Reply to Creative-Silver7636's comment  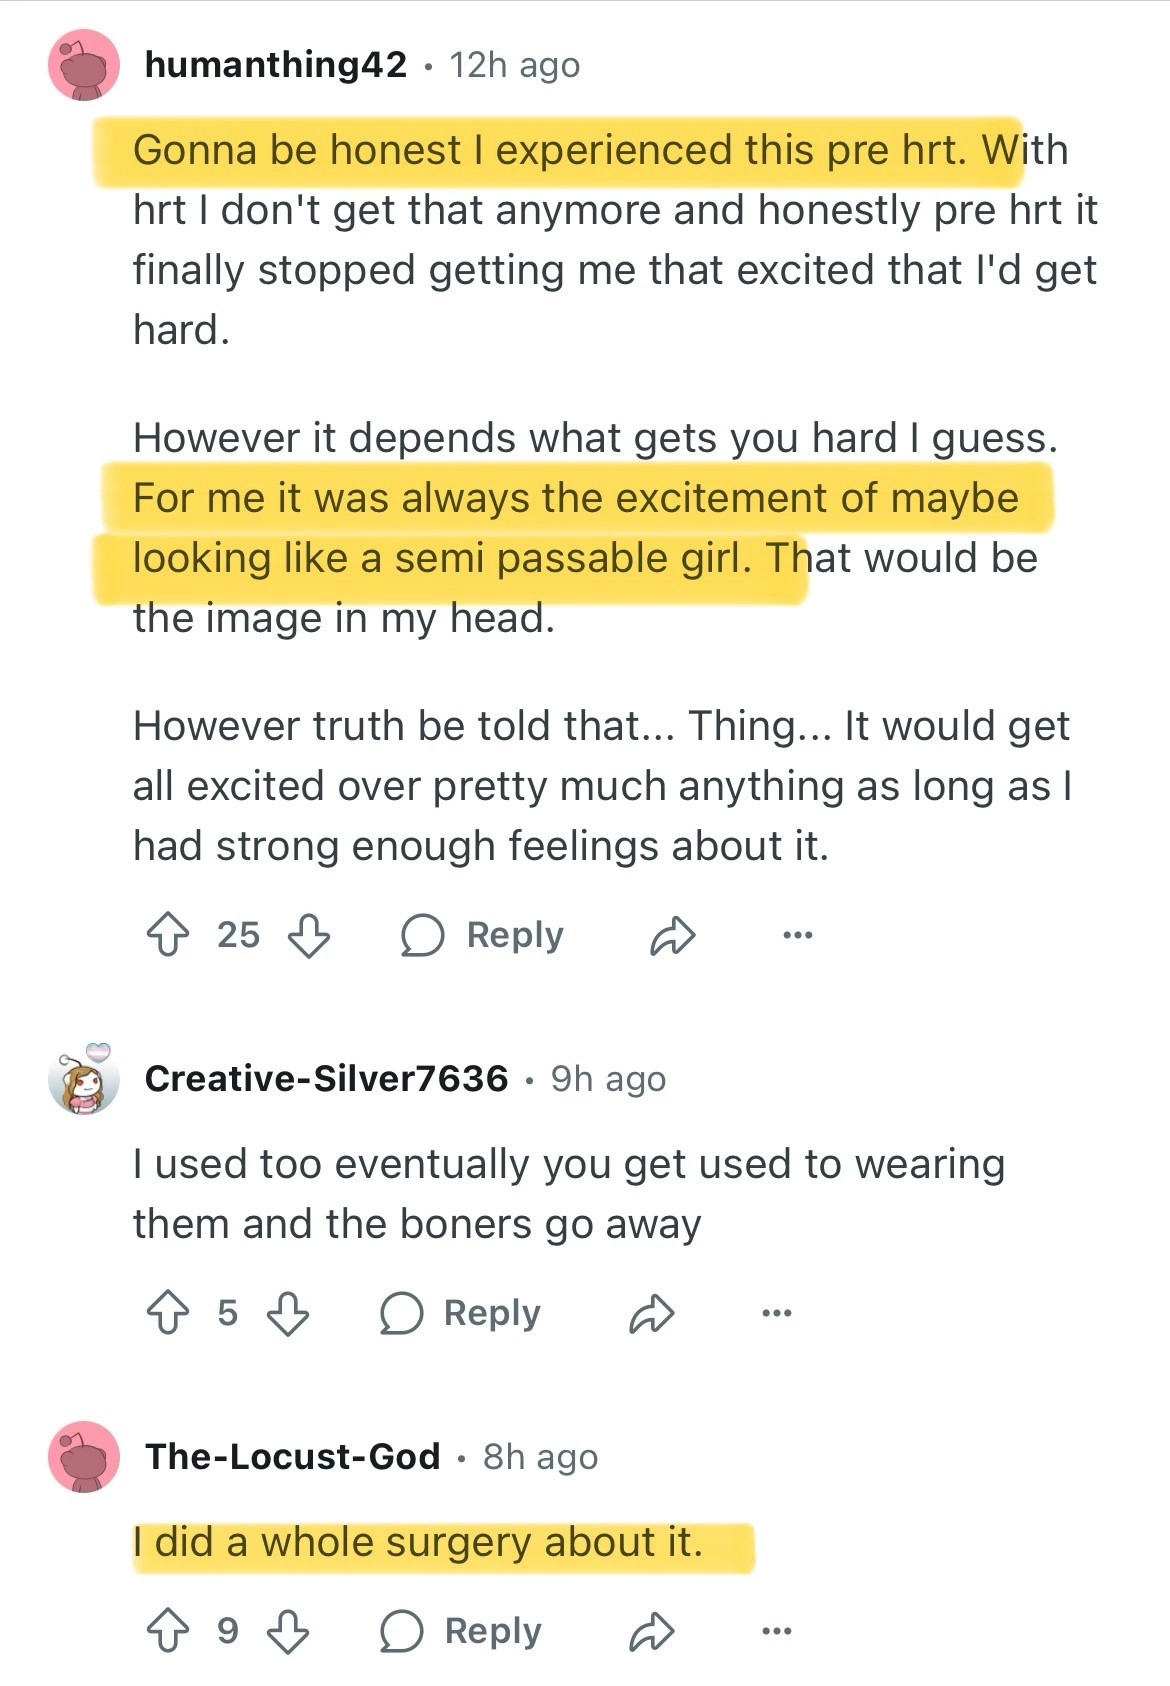point(461,1314)
